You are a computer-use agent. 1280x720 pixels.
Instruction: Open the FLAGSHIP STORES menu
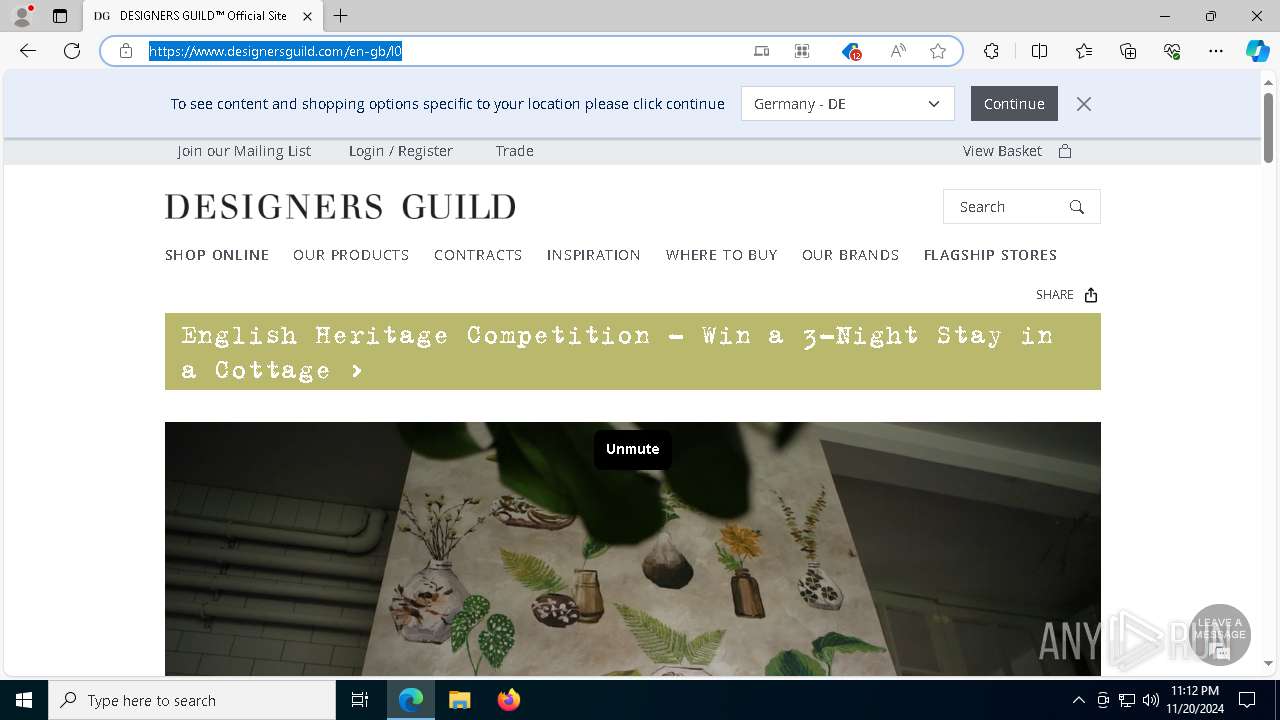(x=990, y=255)
